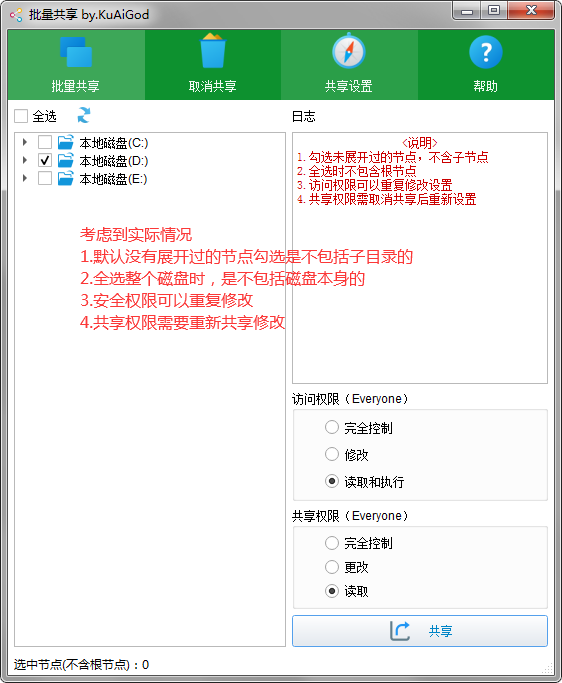
Task: Maximize the 批量共享 window
Action: (x=494, y=11)
